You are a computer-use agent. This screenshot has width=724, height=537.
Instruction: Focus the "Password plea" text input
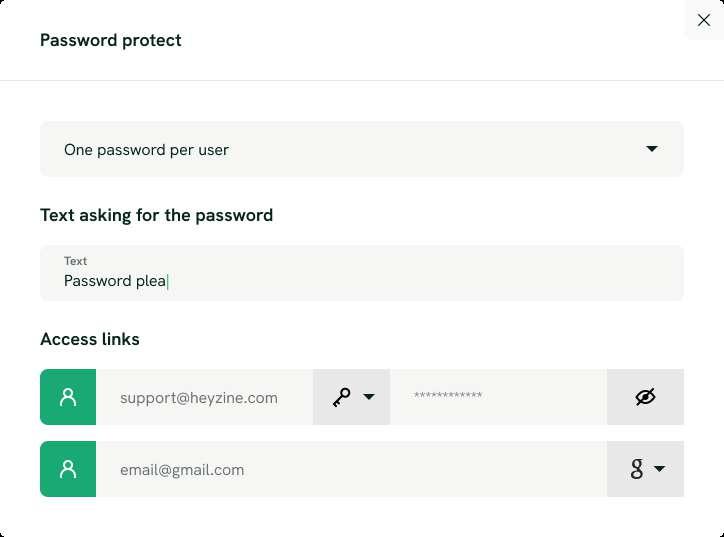point(361,281)
